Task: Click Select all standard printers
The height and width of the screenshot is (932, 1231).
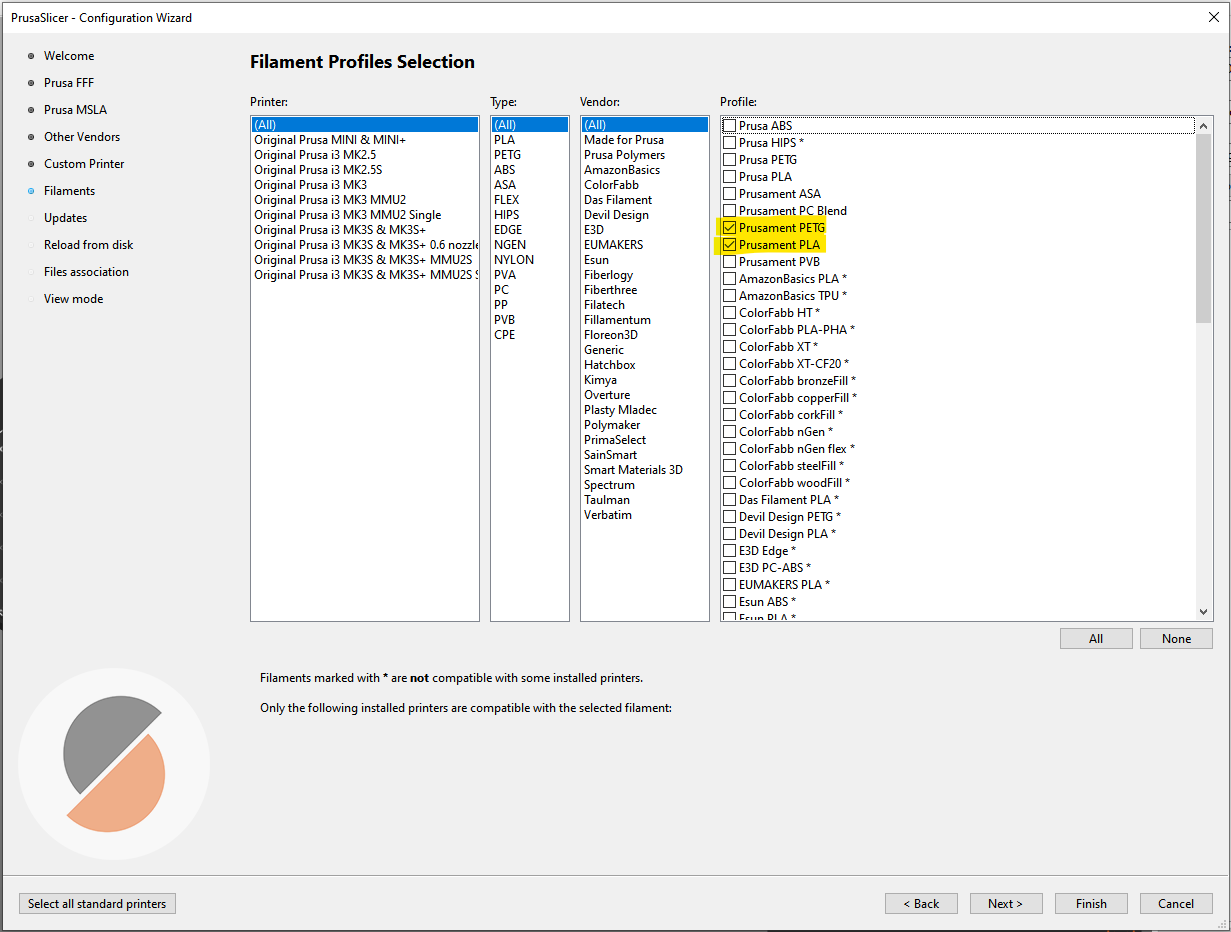Action: point(97,904)
